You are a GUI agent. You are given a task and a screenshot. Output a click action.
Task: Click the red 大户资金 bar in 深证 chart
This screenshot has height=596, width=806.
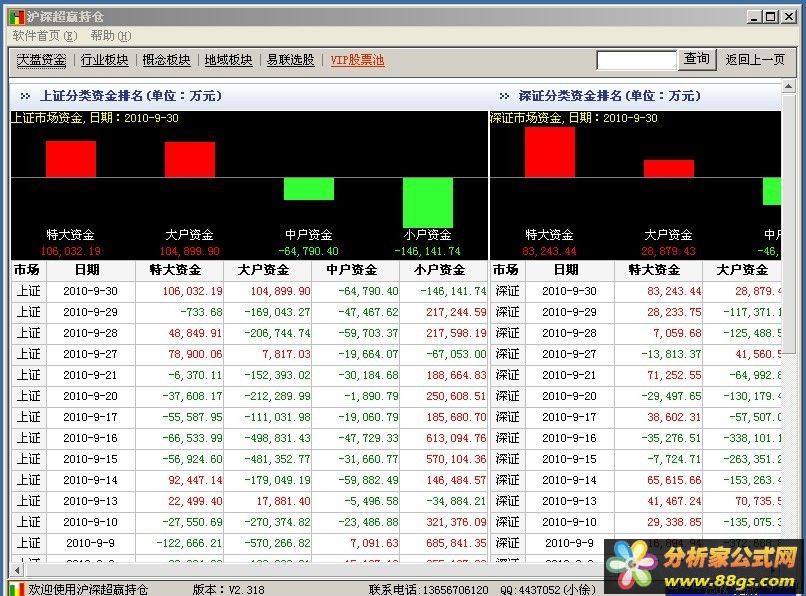click(x=669, y=169)
